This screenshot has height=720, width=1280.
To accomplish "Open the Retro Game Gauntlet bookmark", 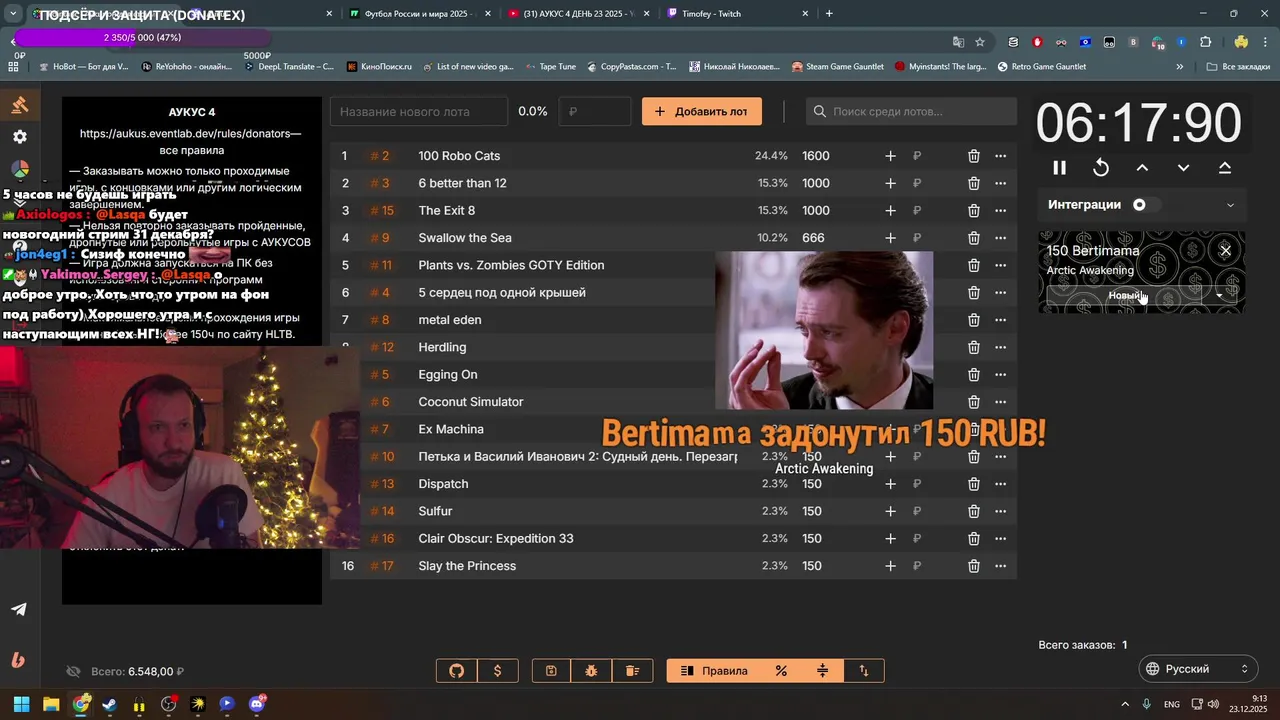I will (x=1042, y=66).
